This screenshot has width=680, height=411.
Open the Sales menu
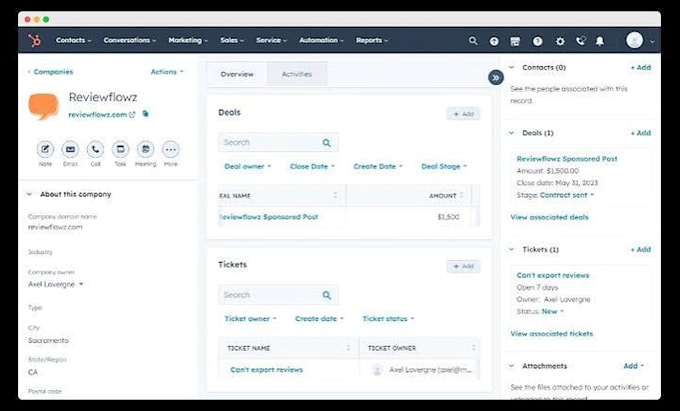232,40
